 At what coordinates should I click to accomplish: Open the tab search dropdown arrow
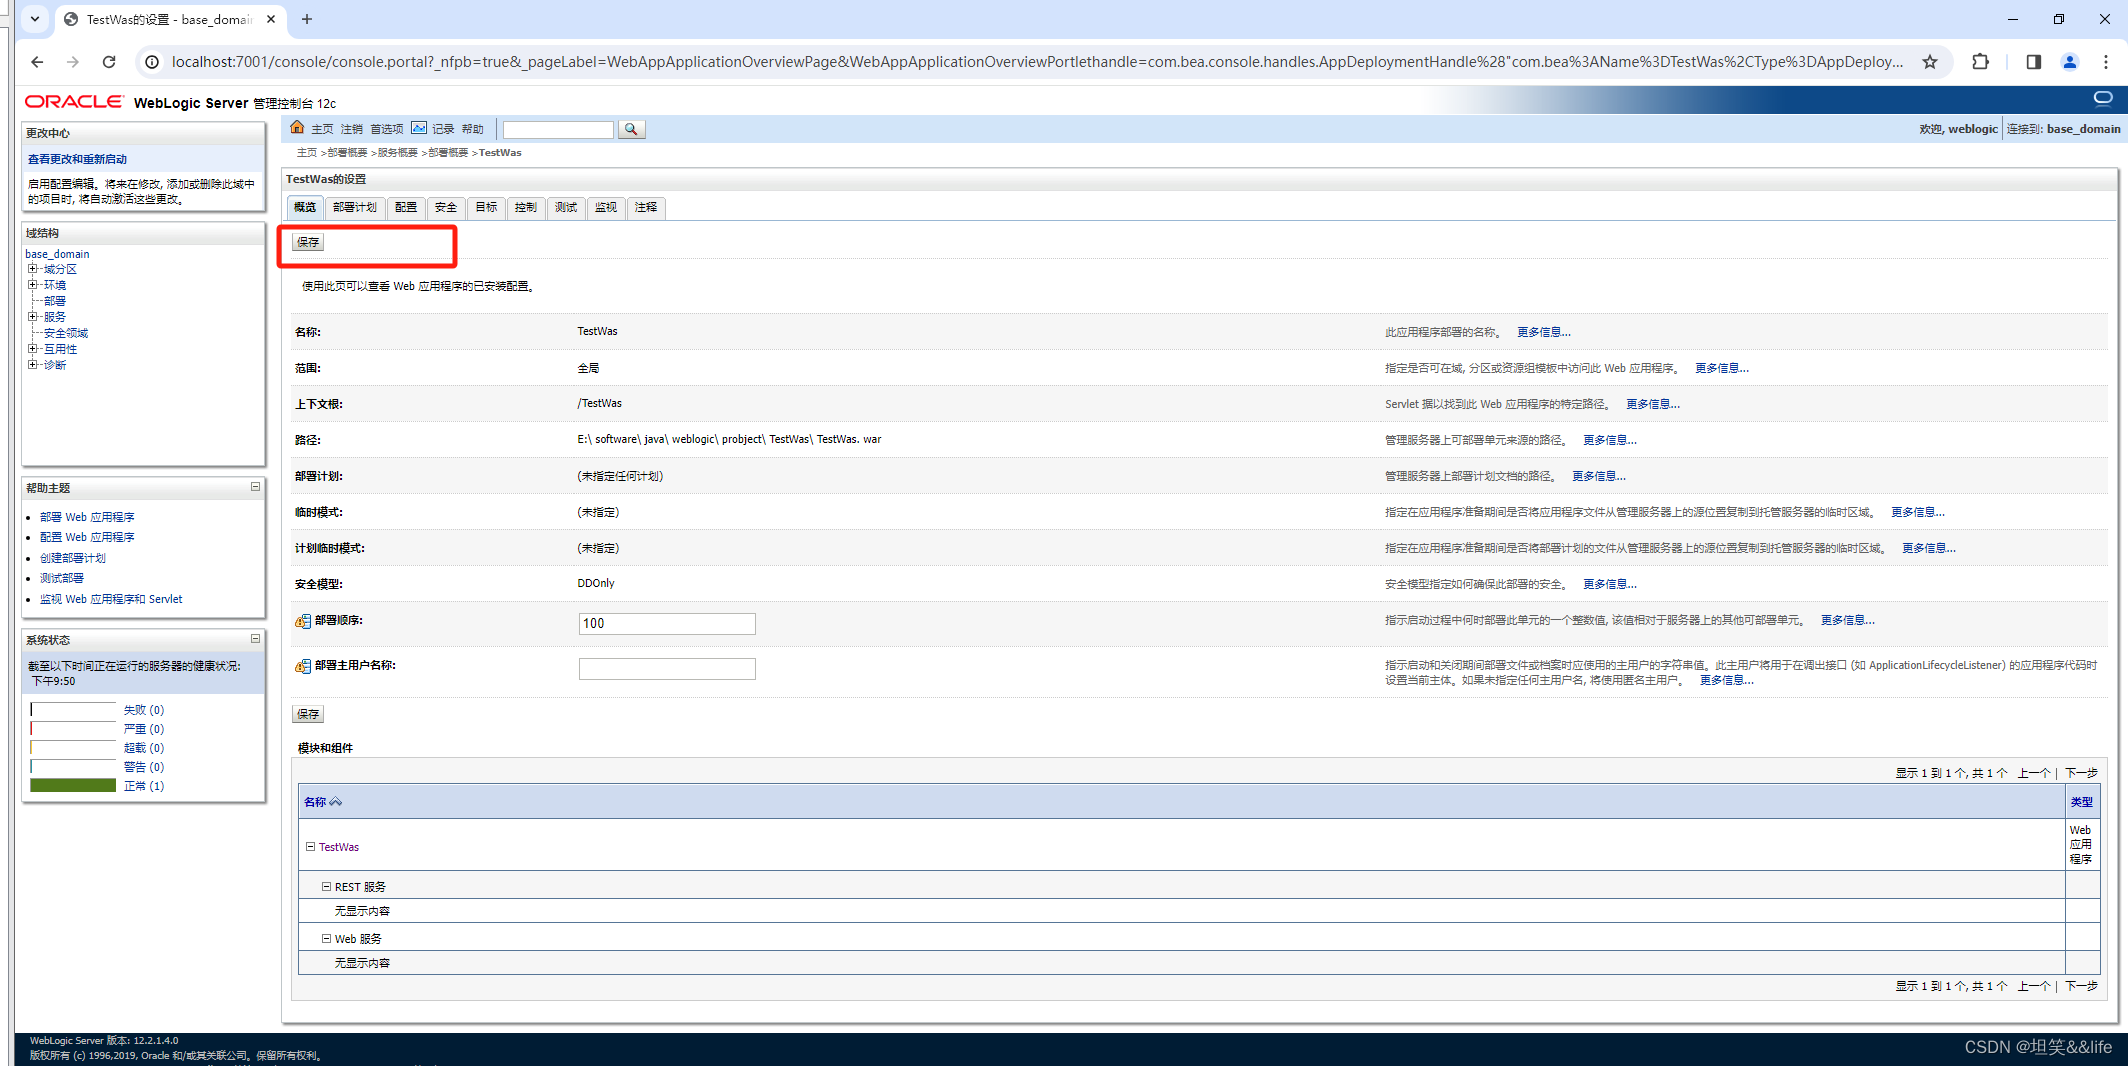(x=35, y=19)
